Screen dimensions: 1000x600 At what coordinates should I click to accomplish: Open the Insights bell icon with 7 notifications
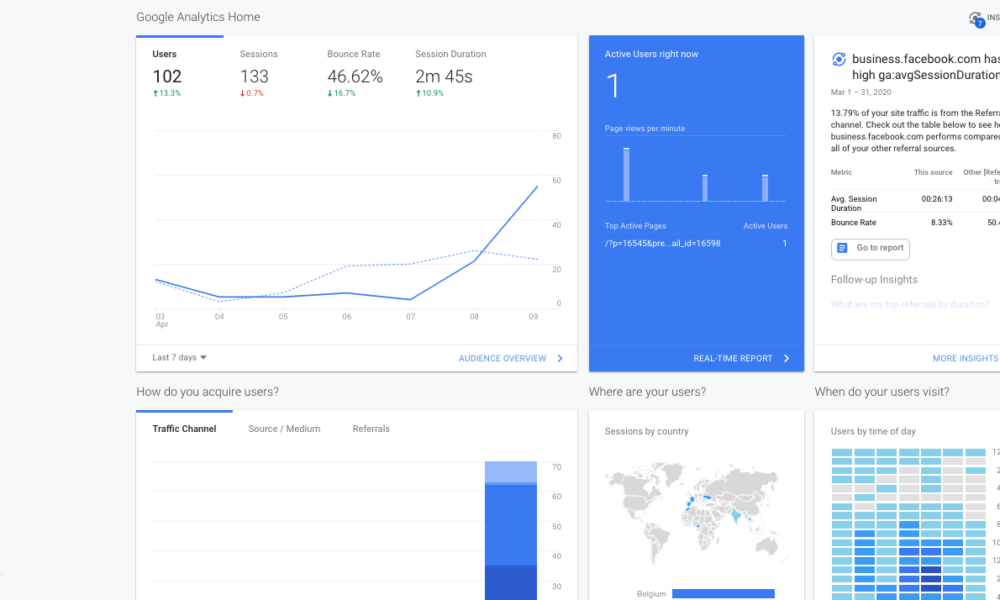click(977, 18)
